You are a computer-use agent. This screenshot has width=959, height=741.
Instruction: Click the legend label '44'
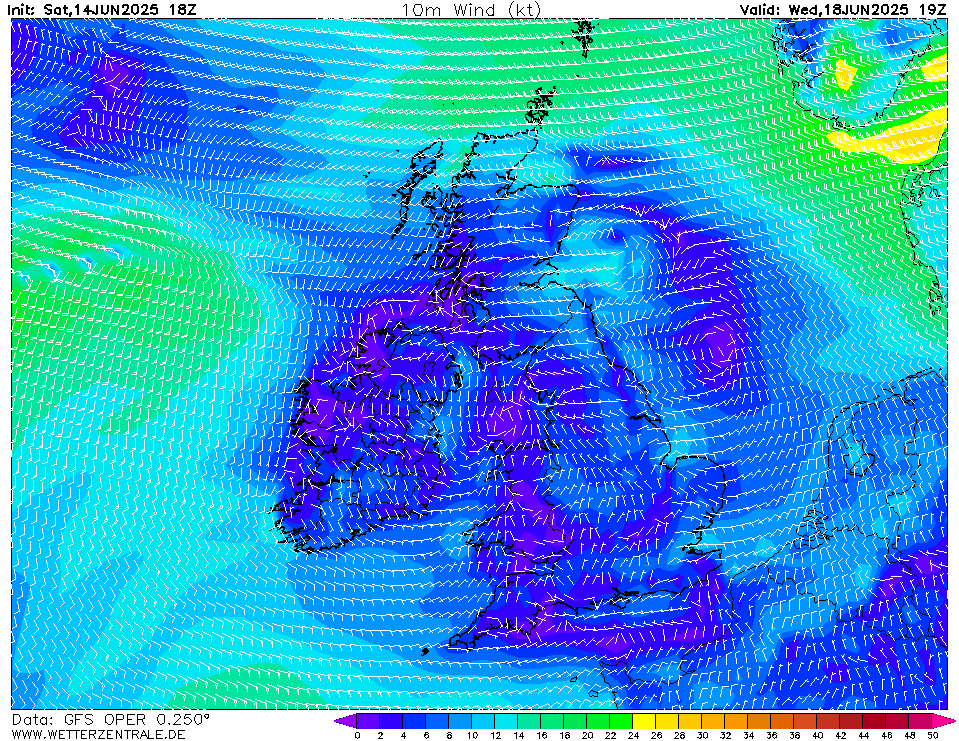(864, 735)
